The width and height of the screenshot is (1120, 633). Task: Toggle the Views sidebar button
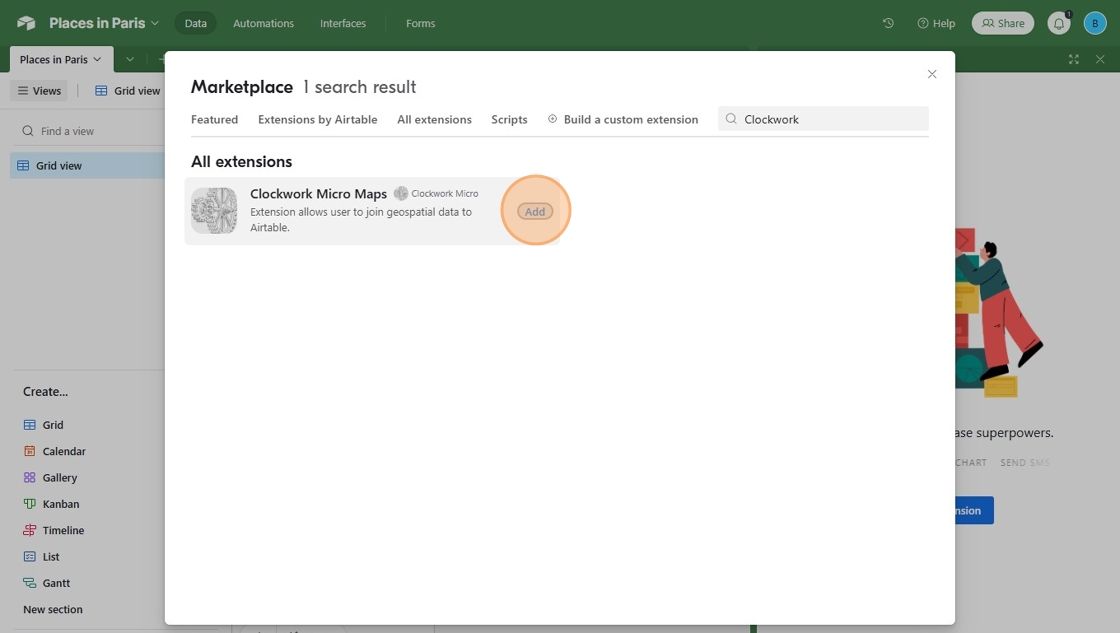tap(39, 91)
